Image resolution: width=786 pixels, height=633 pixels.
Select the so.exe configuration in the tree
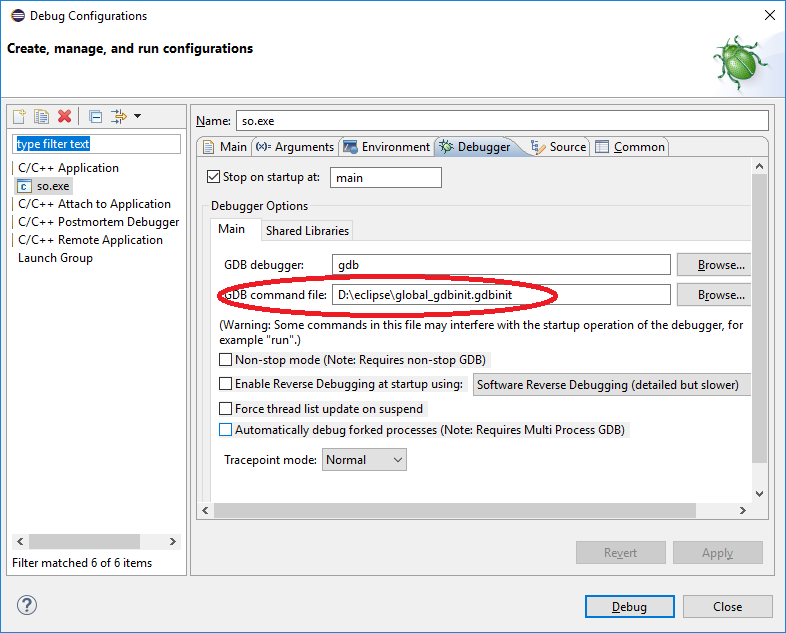[53, 186]
